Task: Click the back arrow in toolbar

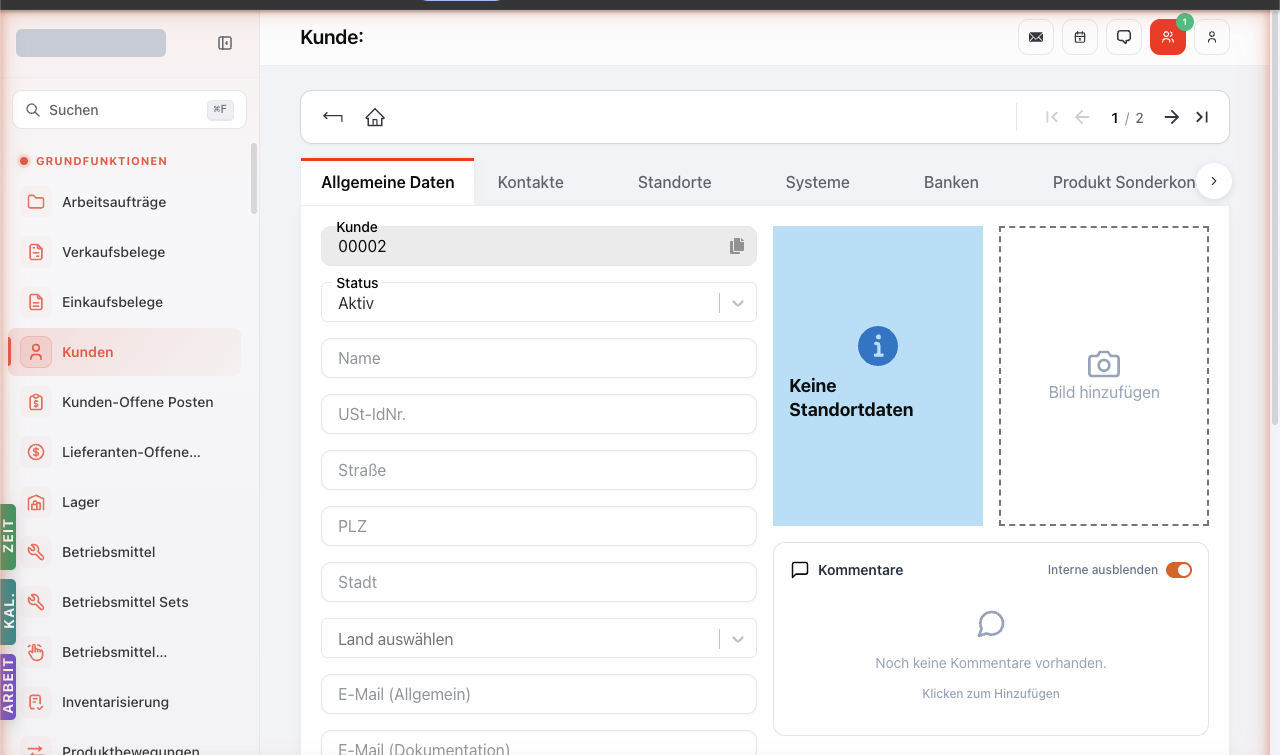Action: click(333, 117)
